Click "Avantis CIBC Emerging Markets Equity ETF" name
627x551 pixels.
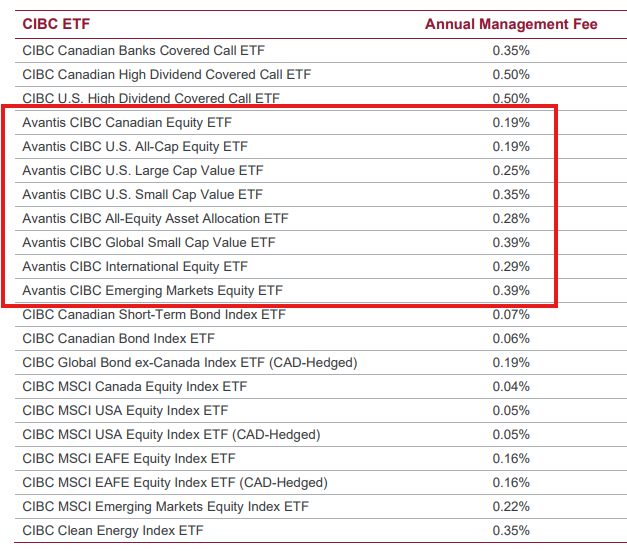click(x=152, y=291)
